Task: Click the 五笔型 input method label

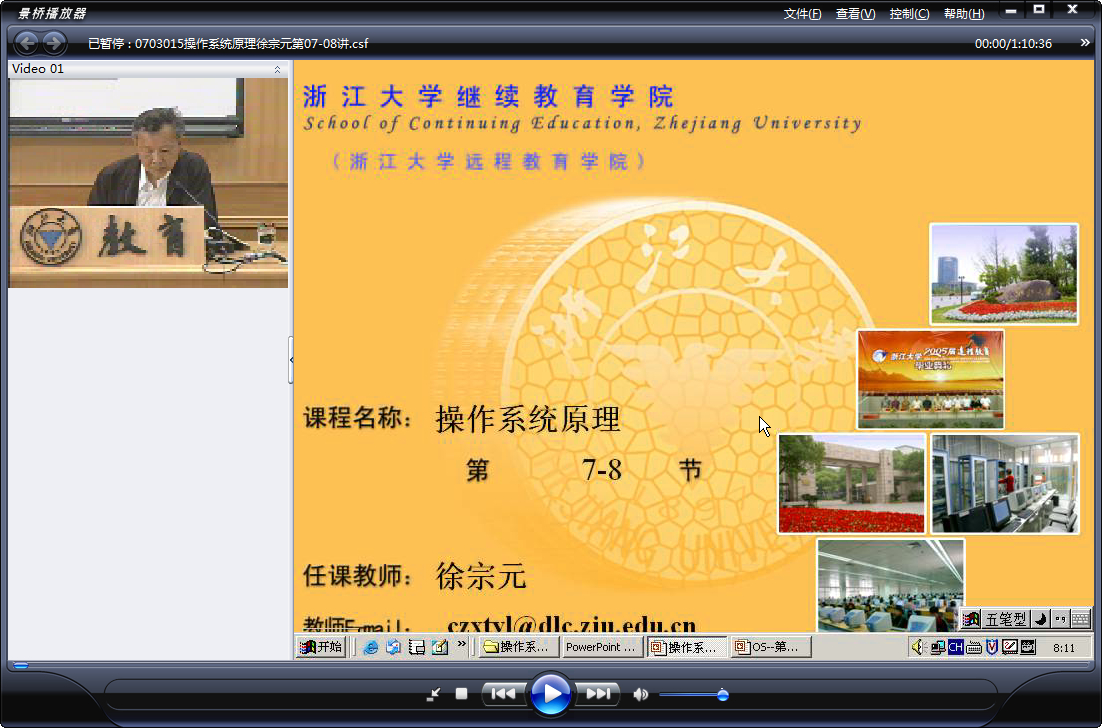Action: point(1006,619)
